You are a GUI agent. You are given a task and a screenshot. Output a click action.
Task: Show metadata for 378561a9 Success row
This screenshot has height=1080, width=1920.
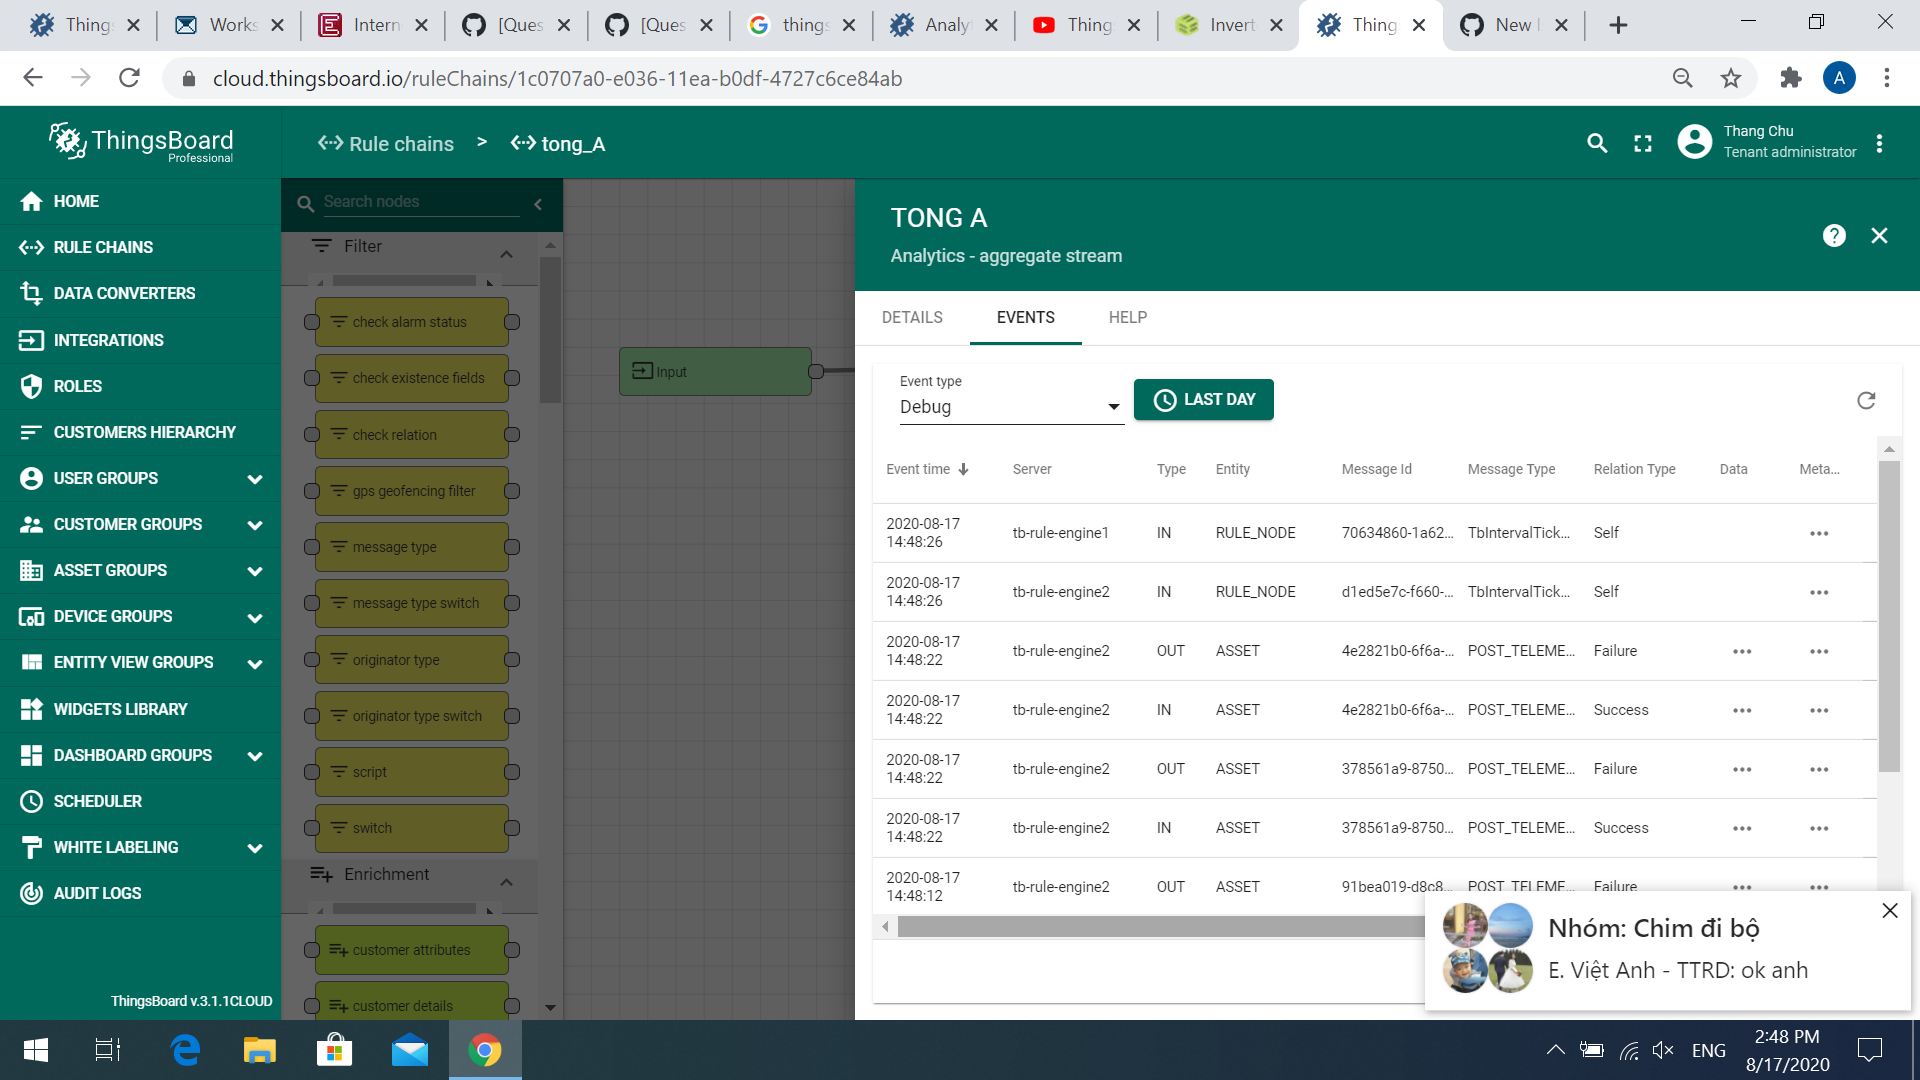(1819, 828)
